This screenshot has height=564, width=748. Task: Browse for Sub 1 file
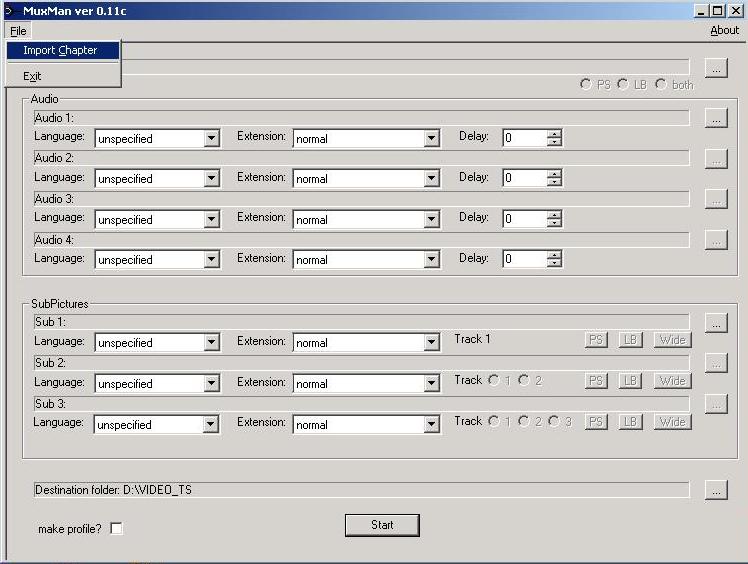(716, 323)
